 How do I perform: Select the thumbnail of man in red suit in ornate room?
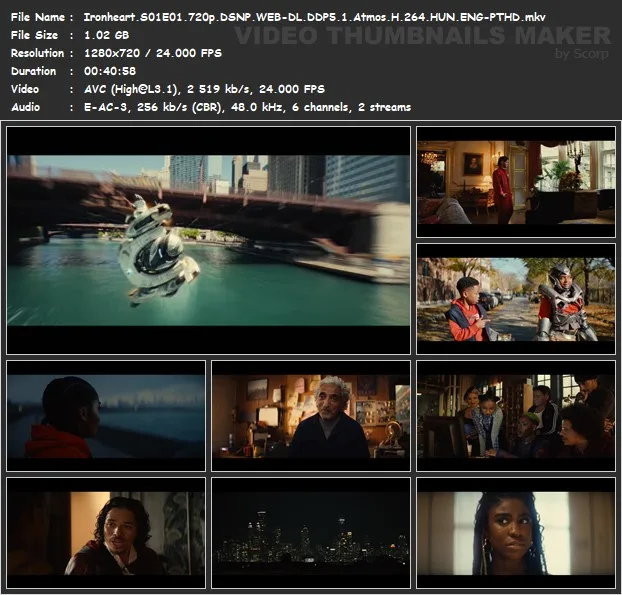tap(516, 182)
